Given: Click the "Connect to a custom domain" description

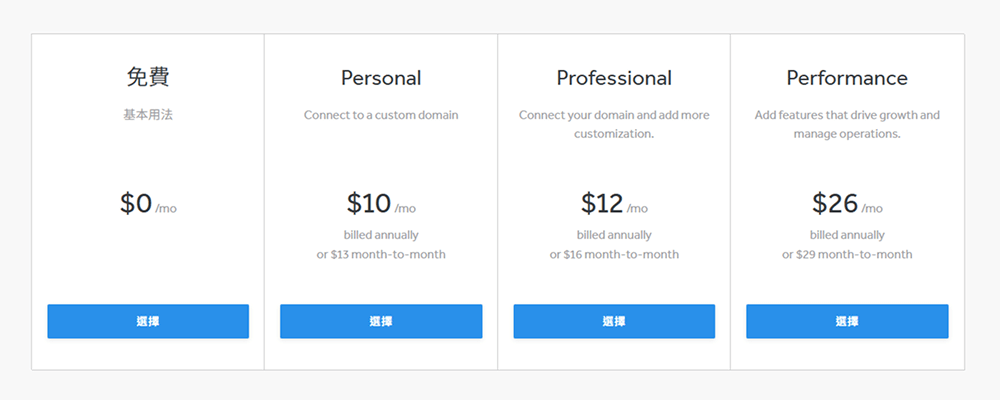Looking at the screenshot, I should point(381,115).
